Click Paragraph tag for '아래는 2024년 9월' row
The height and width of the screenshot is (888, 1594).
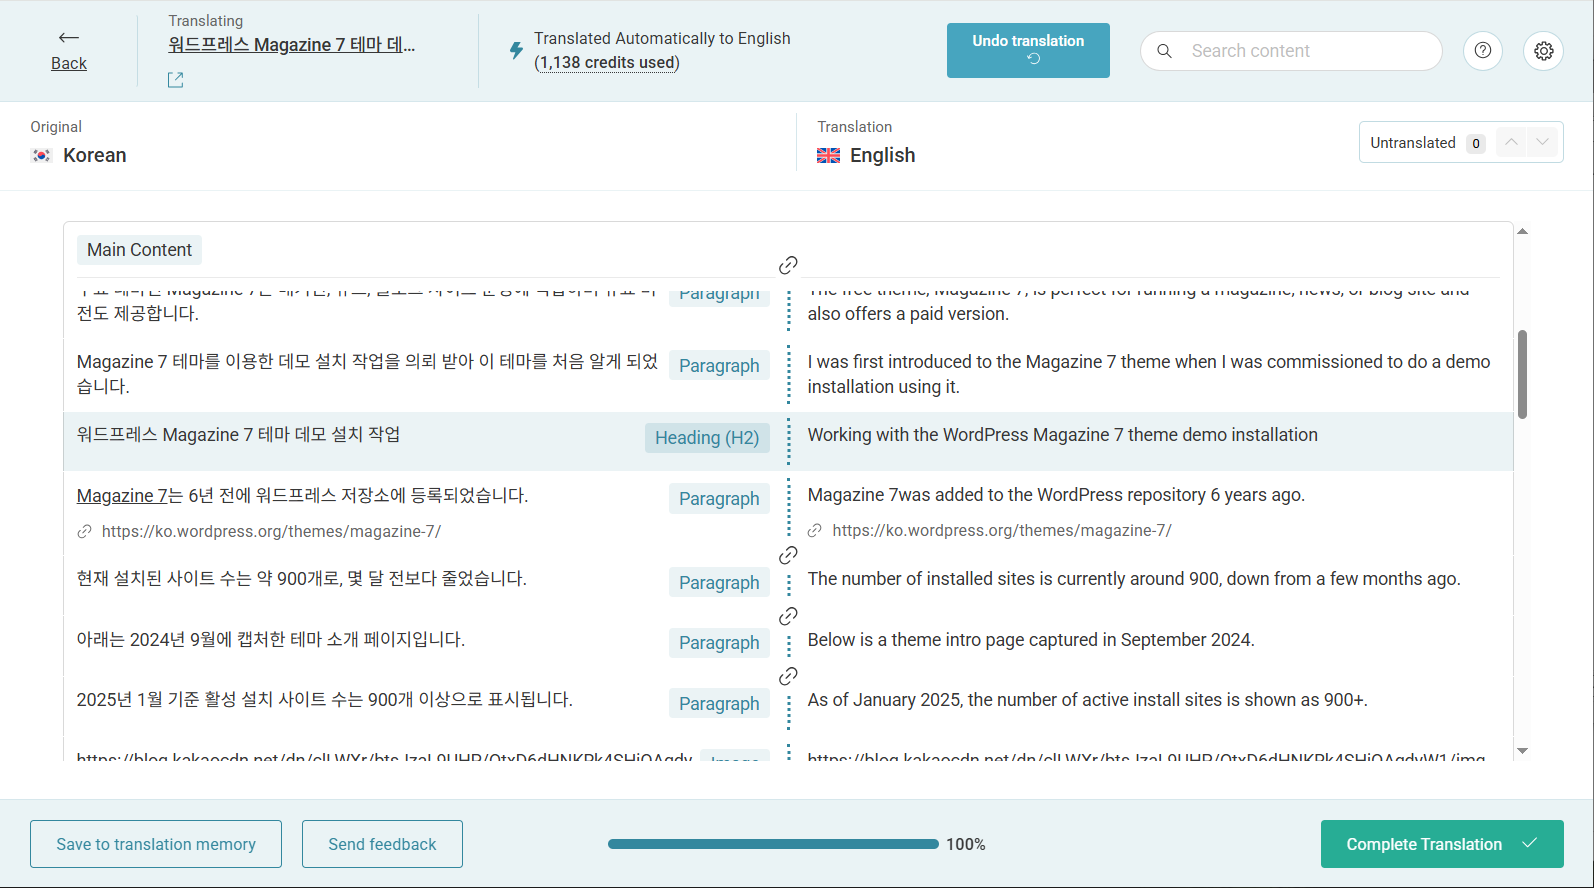[x=719, y=643]
